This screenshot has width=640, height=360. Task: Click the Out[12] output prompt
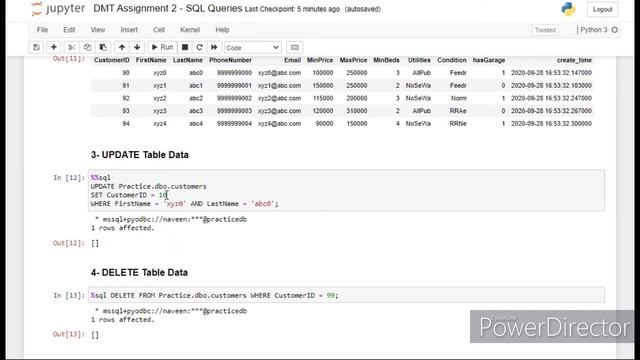click(x=69, y=243)
